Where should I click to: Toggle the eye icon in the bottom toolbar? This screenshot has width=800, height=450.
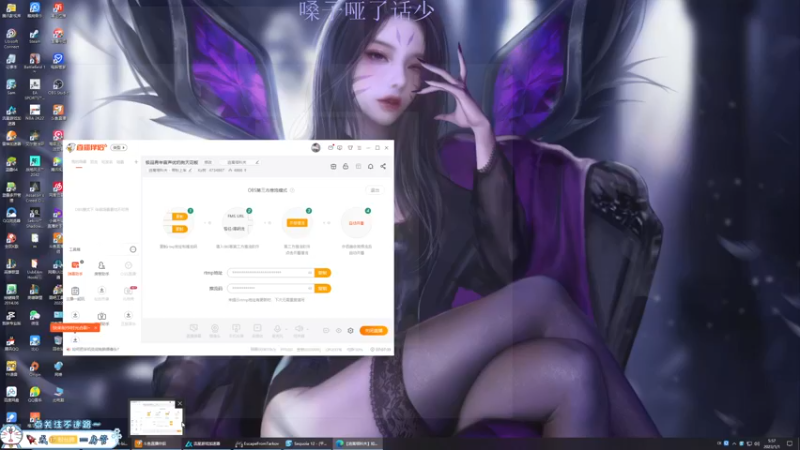point(338,331)
